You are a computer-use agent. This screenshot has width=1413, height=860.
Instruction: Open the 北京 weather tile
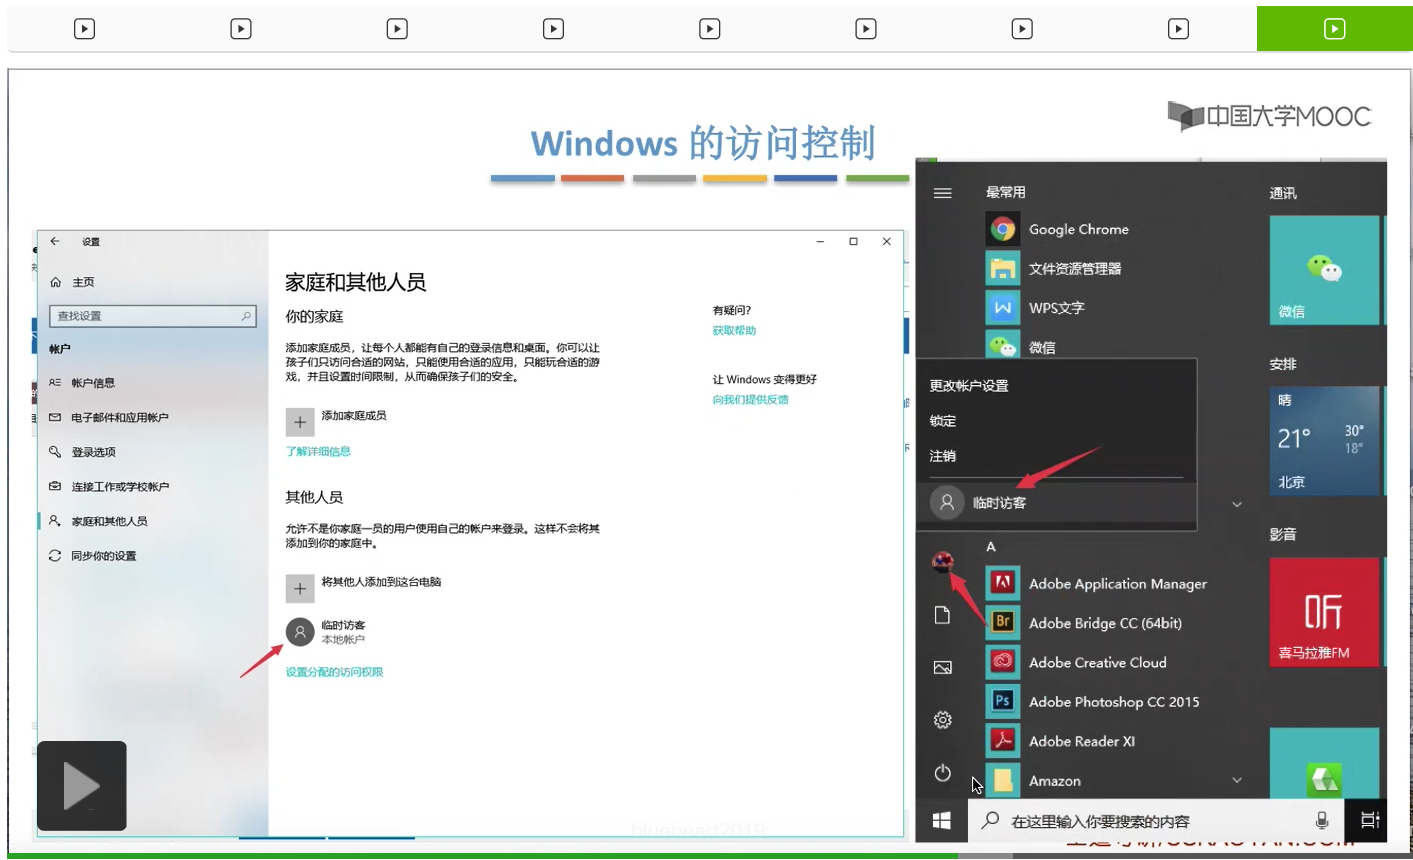coord(1324,441)
